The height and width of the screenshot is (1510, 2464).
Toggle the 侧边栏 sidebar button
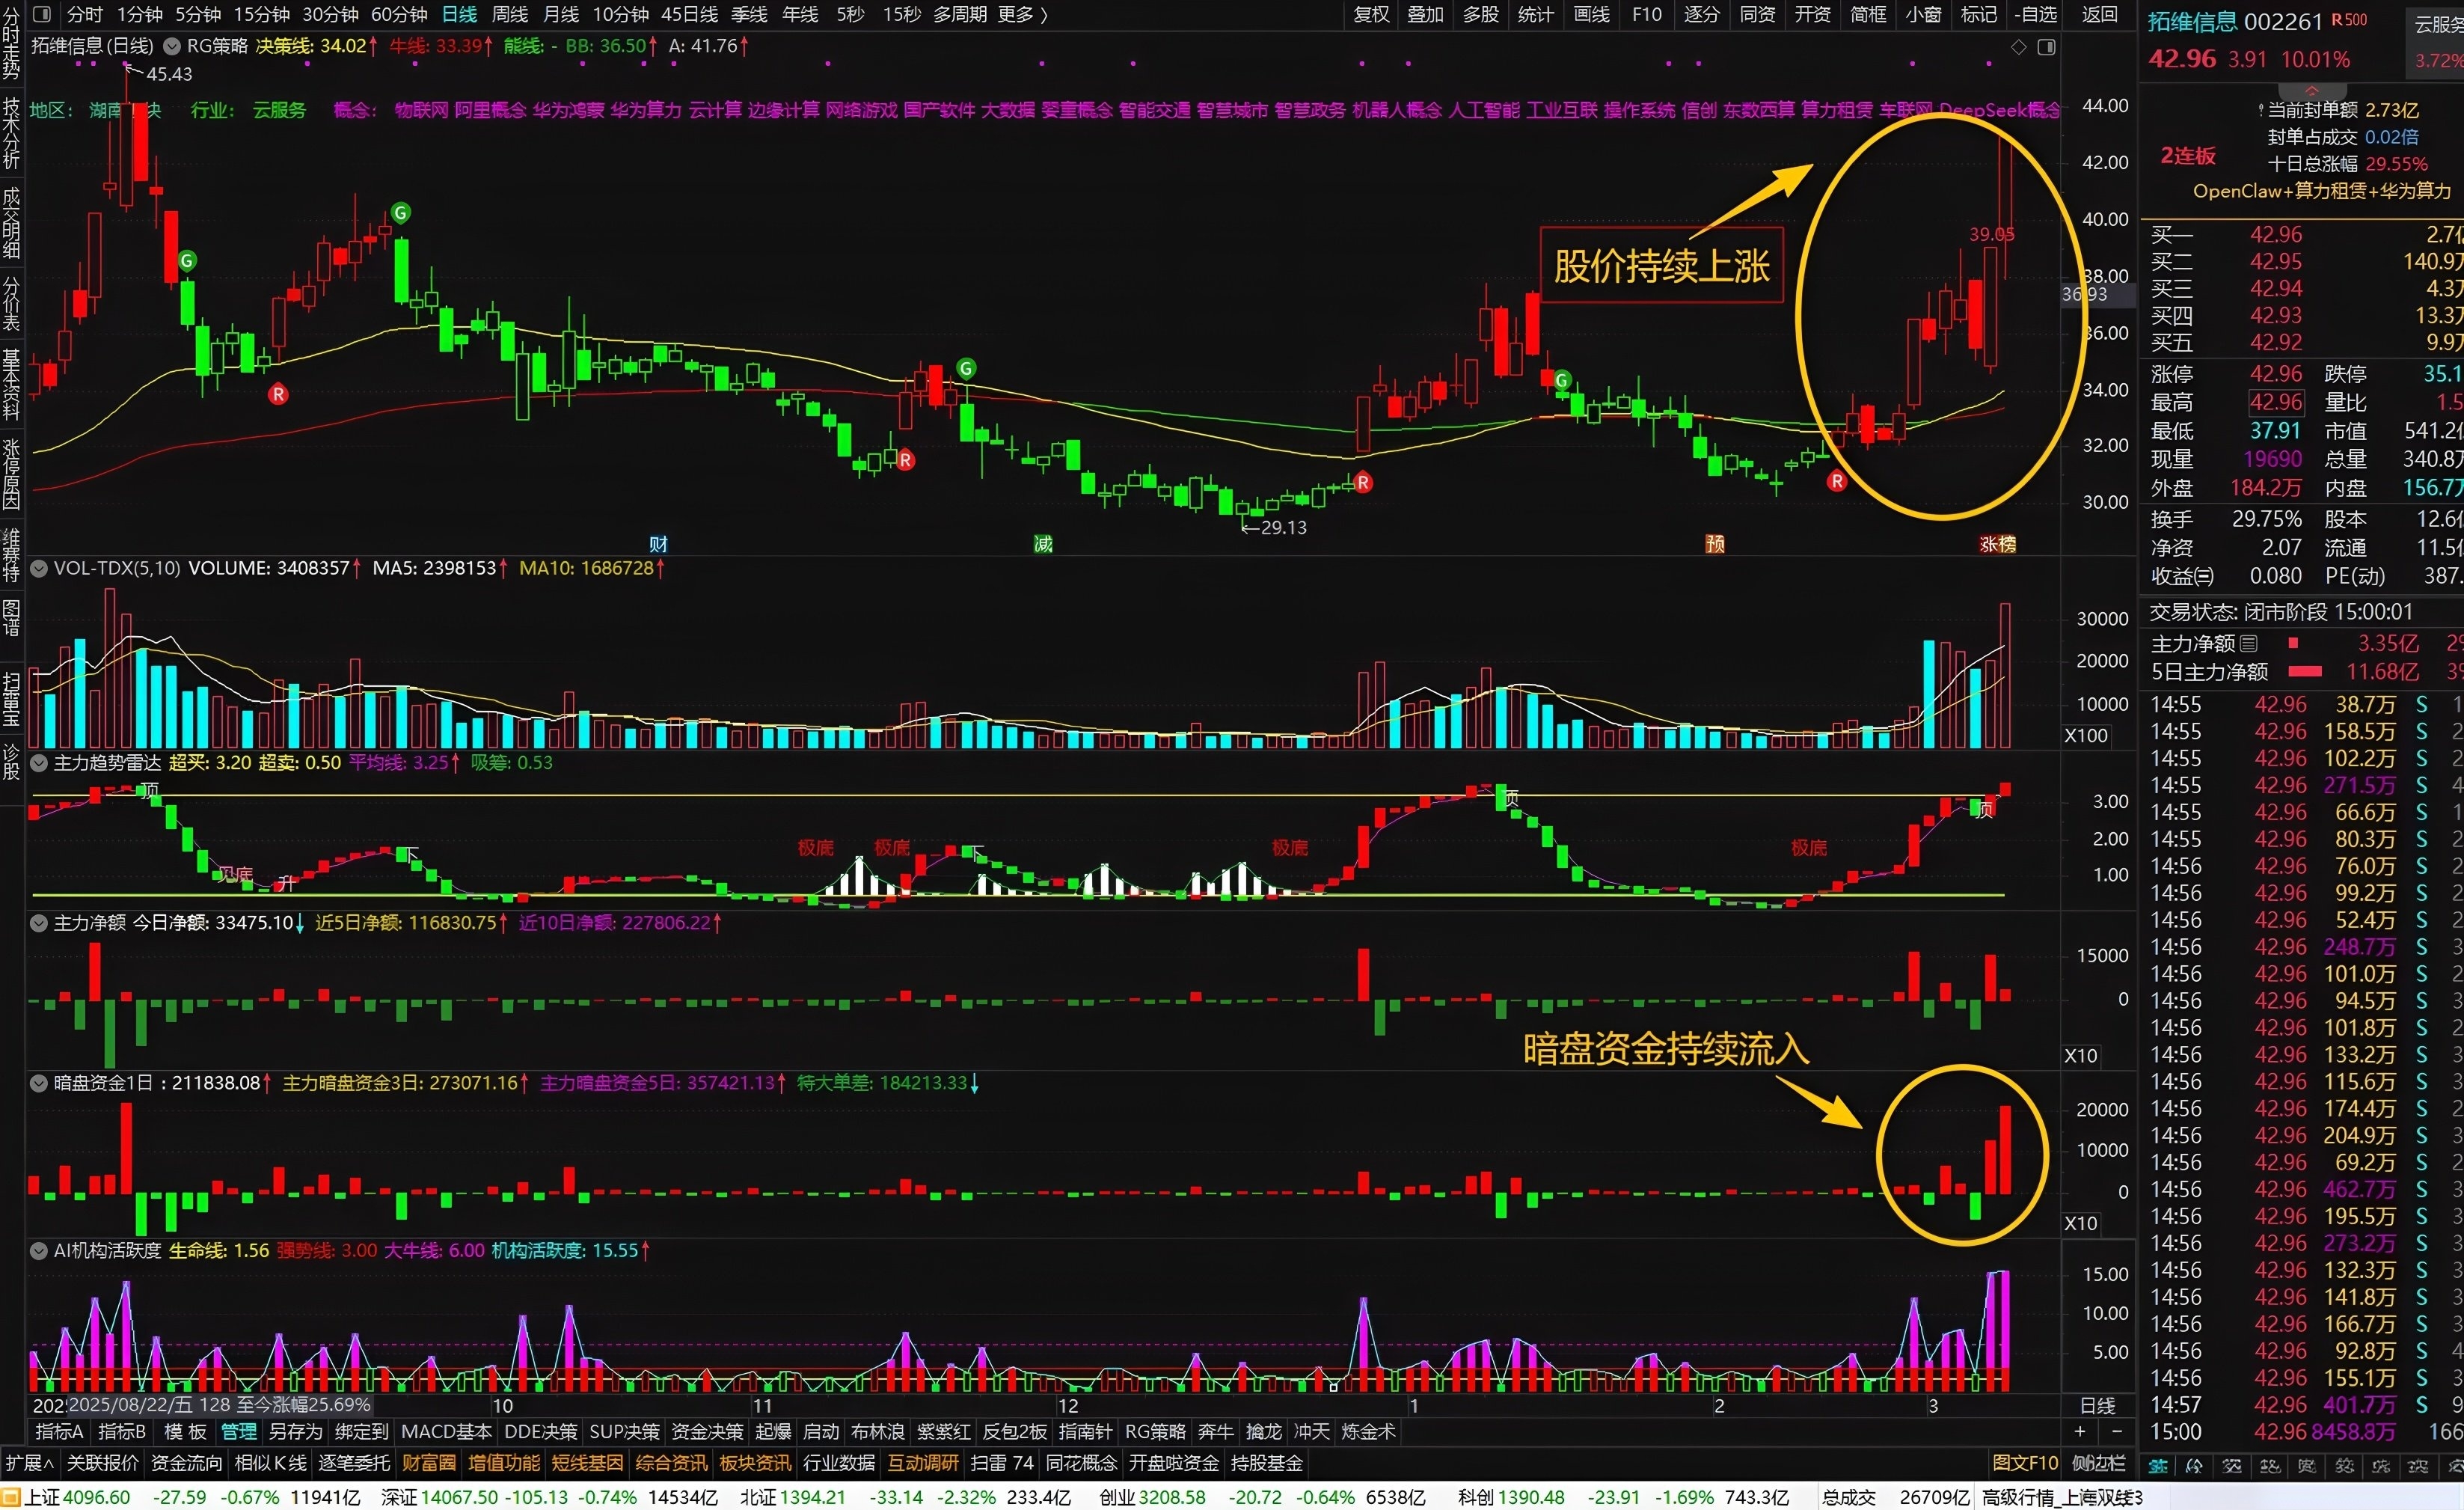(2098, 1463)
